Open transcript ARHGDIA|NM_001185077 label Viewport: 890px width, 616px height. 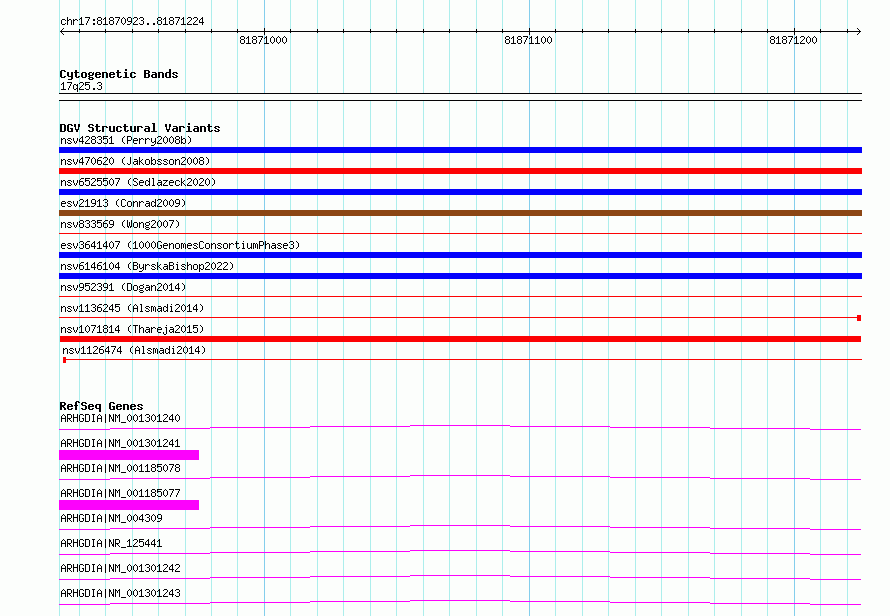click(120, 493)
